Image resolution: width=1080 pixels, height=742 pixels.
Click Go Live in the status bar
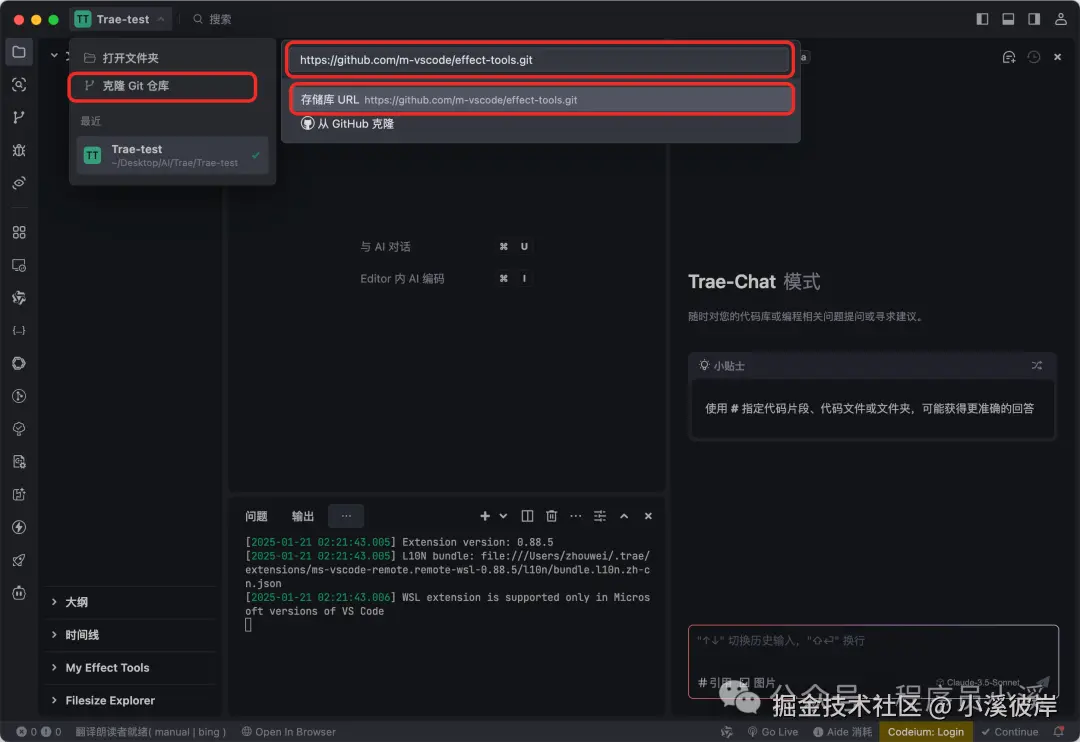(773, 732)
